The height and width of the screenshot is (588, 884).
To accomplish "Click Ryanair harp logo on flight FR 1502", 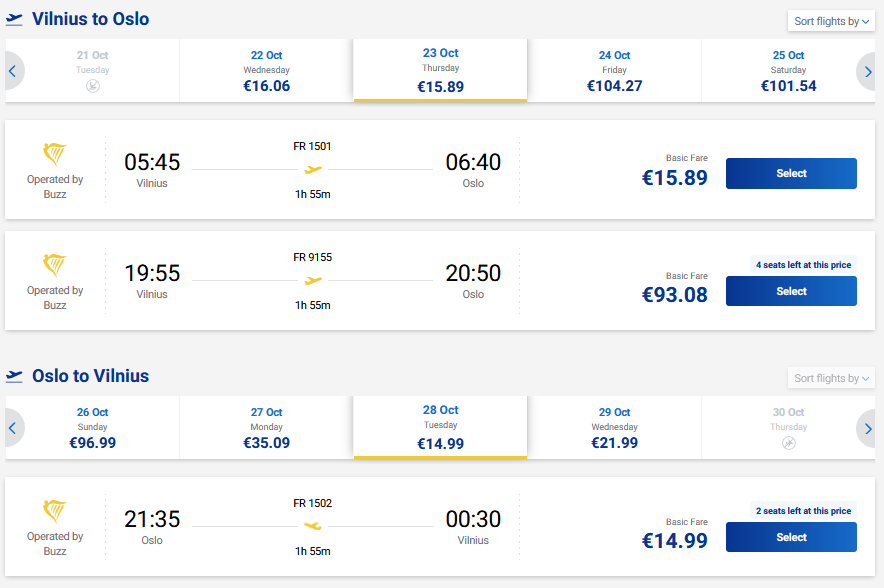I will pos(55,512).
